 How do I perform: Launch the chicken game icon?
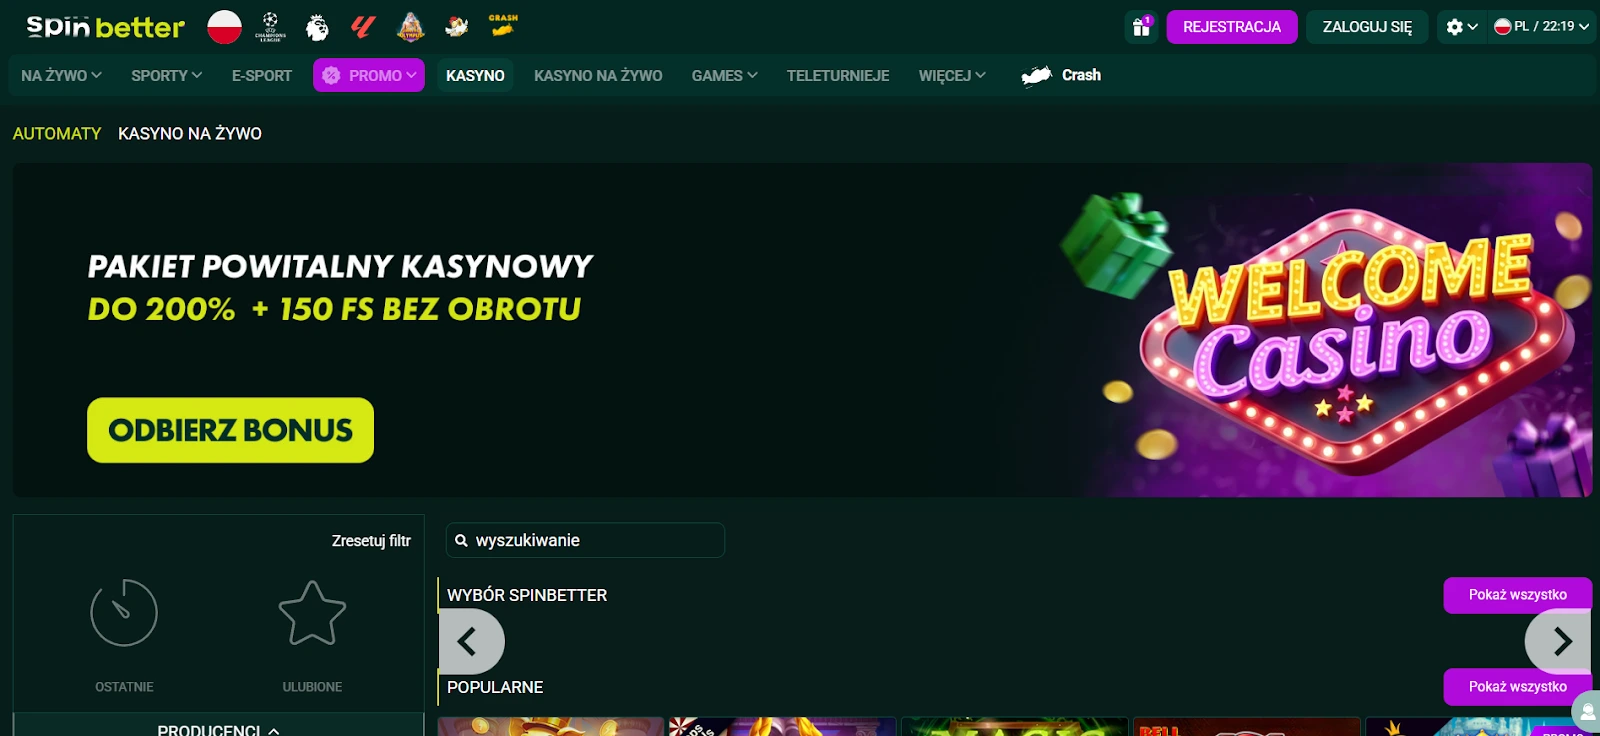(x=457, y=26)
